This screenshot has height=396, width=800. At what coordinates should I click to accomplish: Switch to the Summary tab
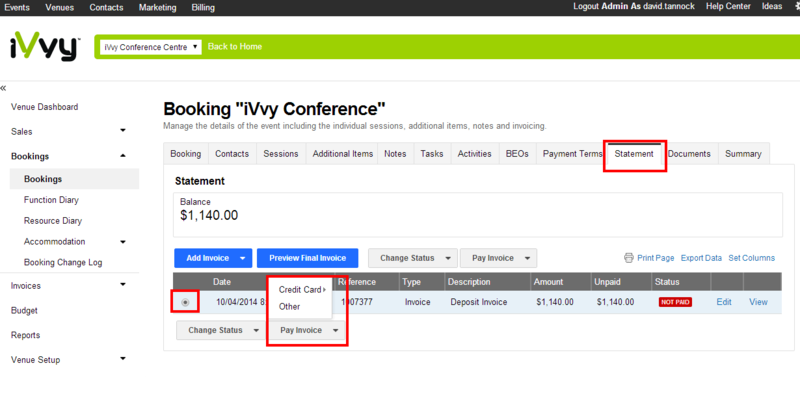tap(743, 154)
